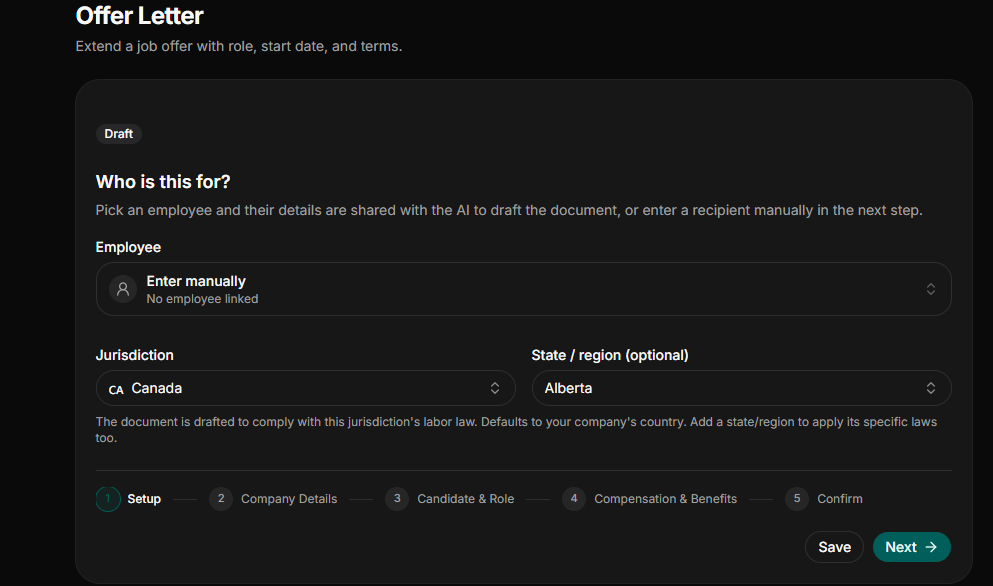
Task: Click the "Jurisdiction" field label
Action: pos(134,355)
